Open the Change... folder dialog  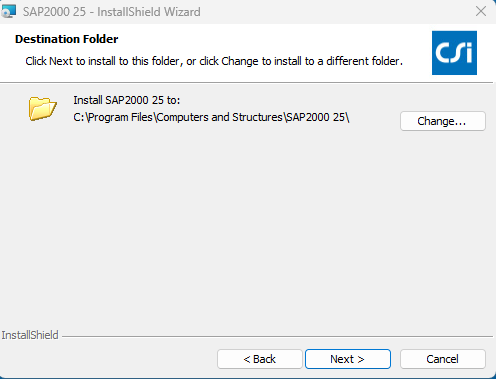[x=443, y=121]
